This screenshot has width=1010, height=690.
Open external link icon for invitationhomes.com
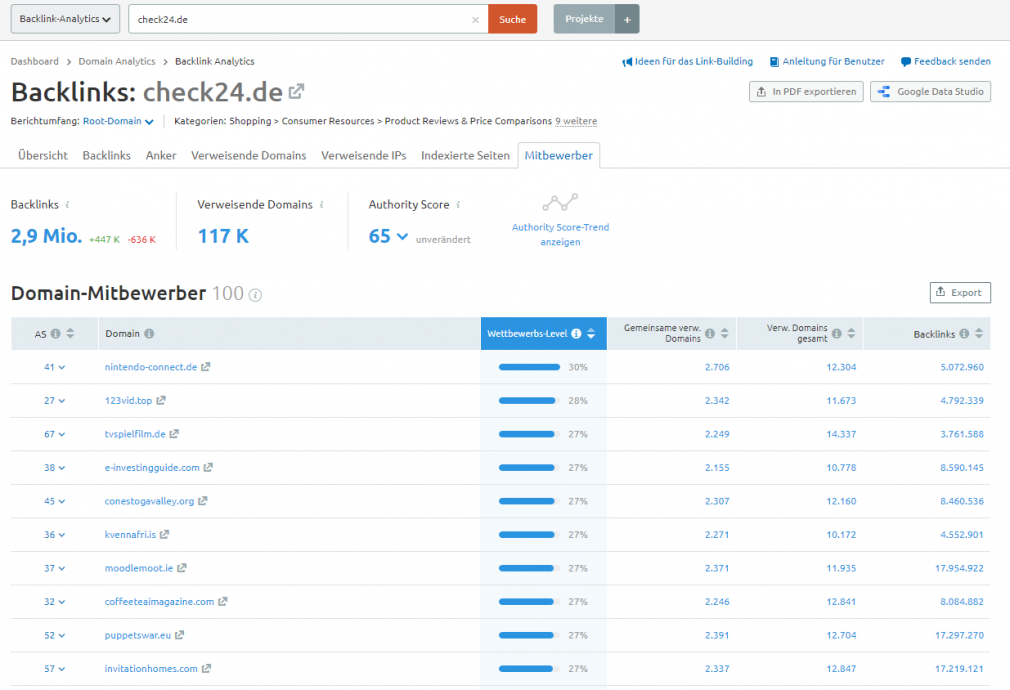(x=206, y=668)
